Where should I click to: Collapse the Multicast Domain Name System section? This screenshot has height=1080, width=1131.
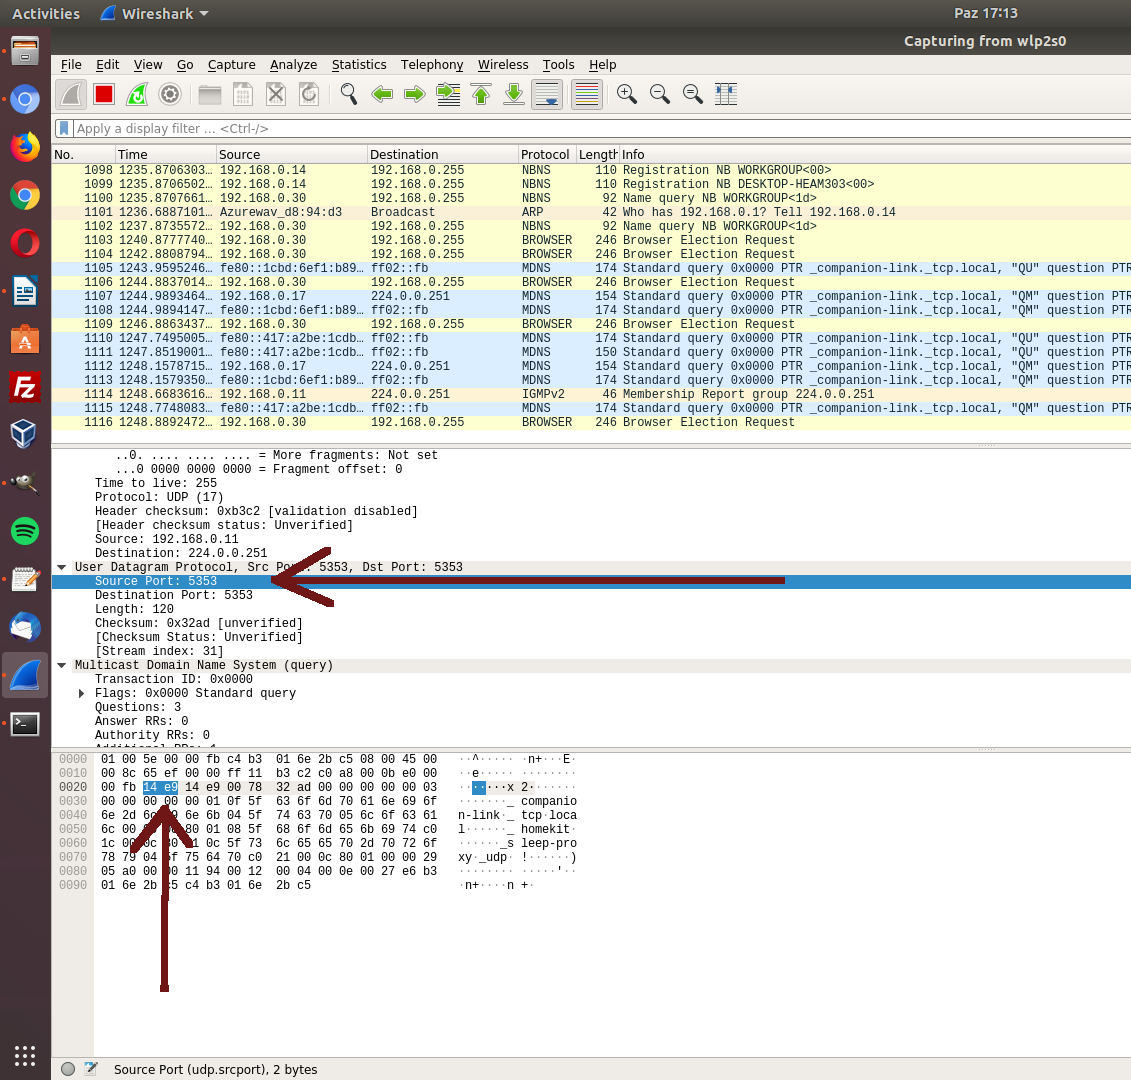point(62,665)
